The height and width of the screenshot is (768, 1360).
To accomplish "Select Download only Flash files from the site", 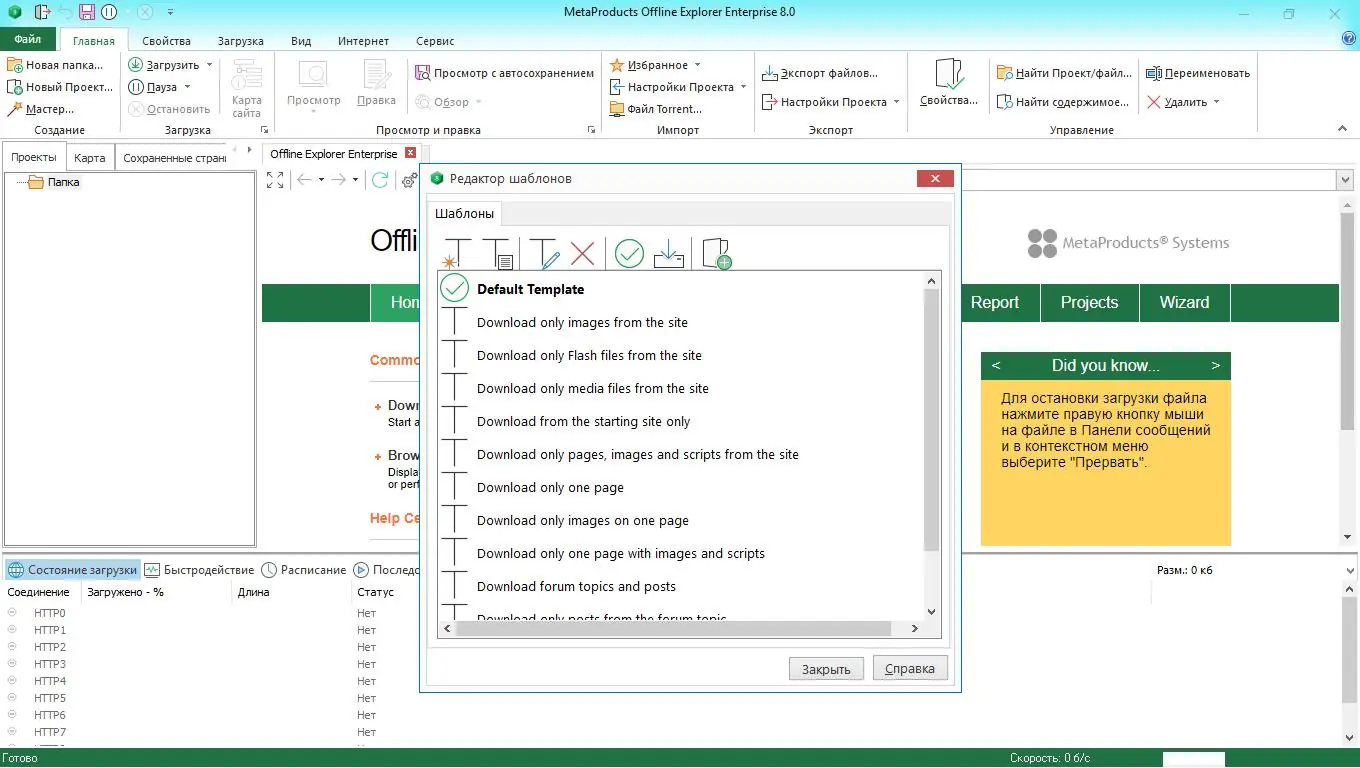I will tap(682, 355).
